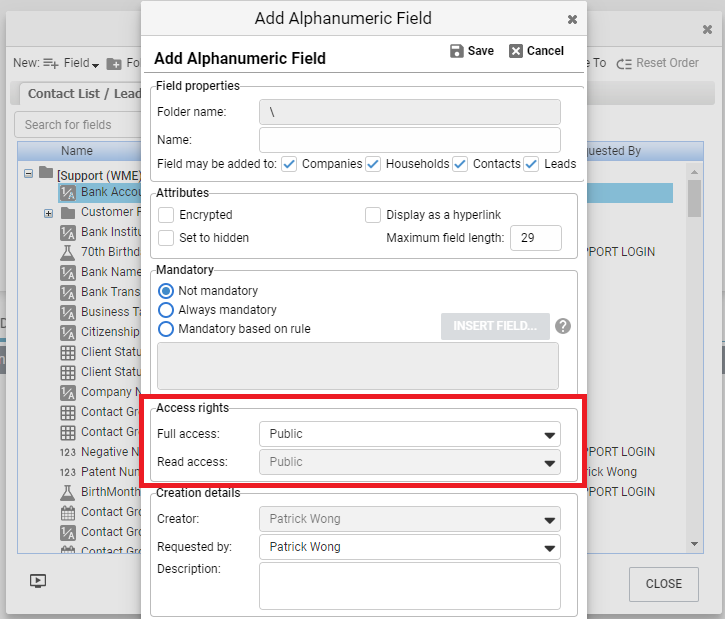725x619 pixels.
Task: Click the Reset Order icon
Action: coord(624,63)
